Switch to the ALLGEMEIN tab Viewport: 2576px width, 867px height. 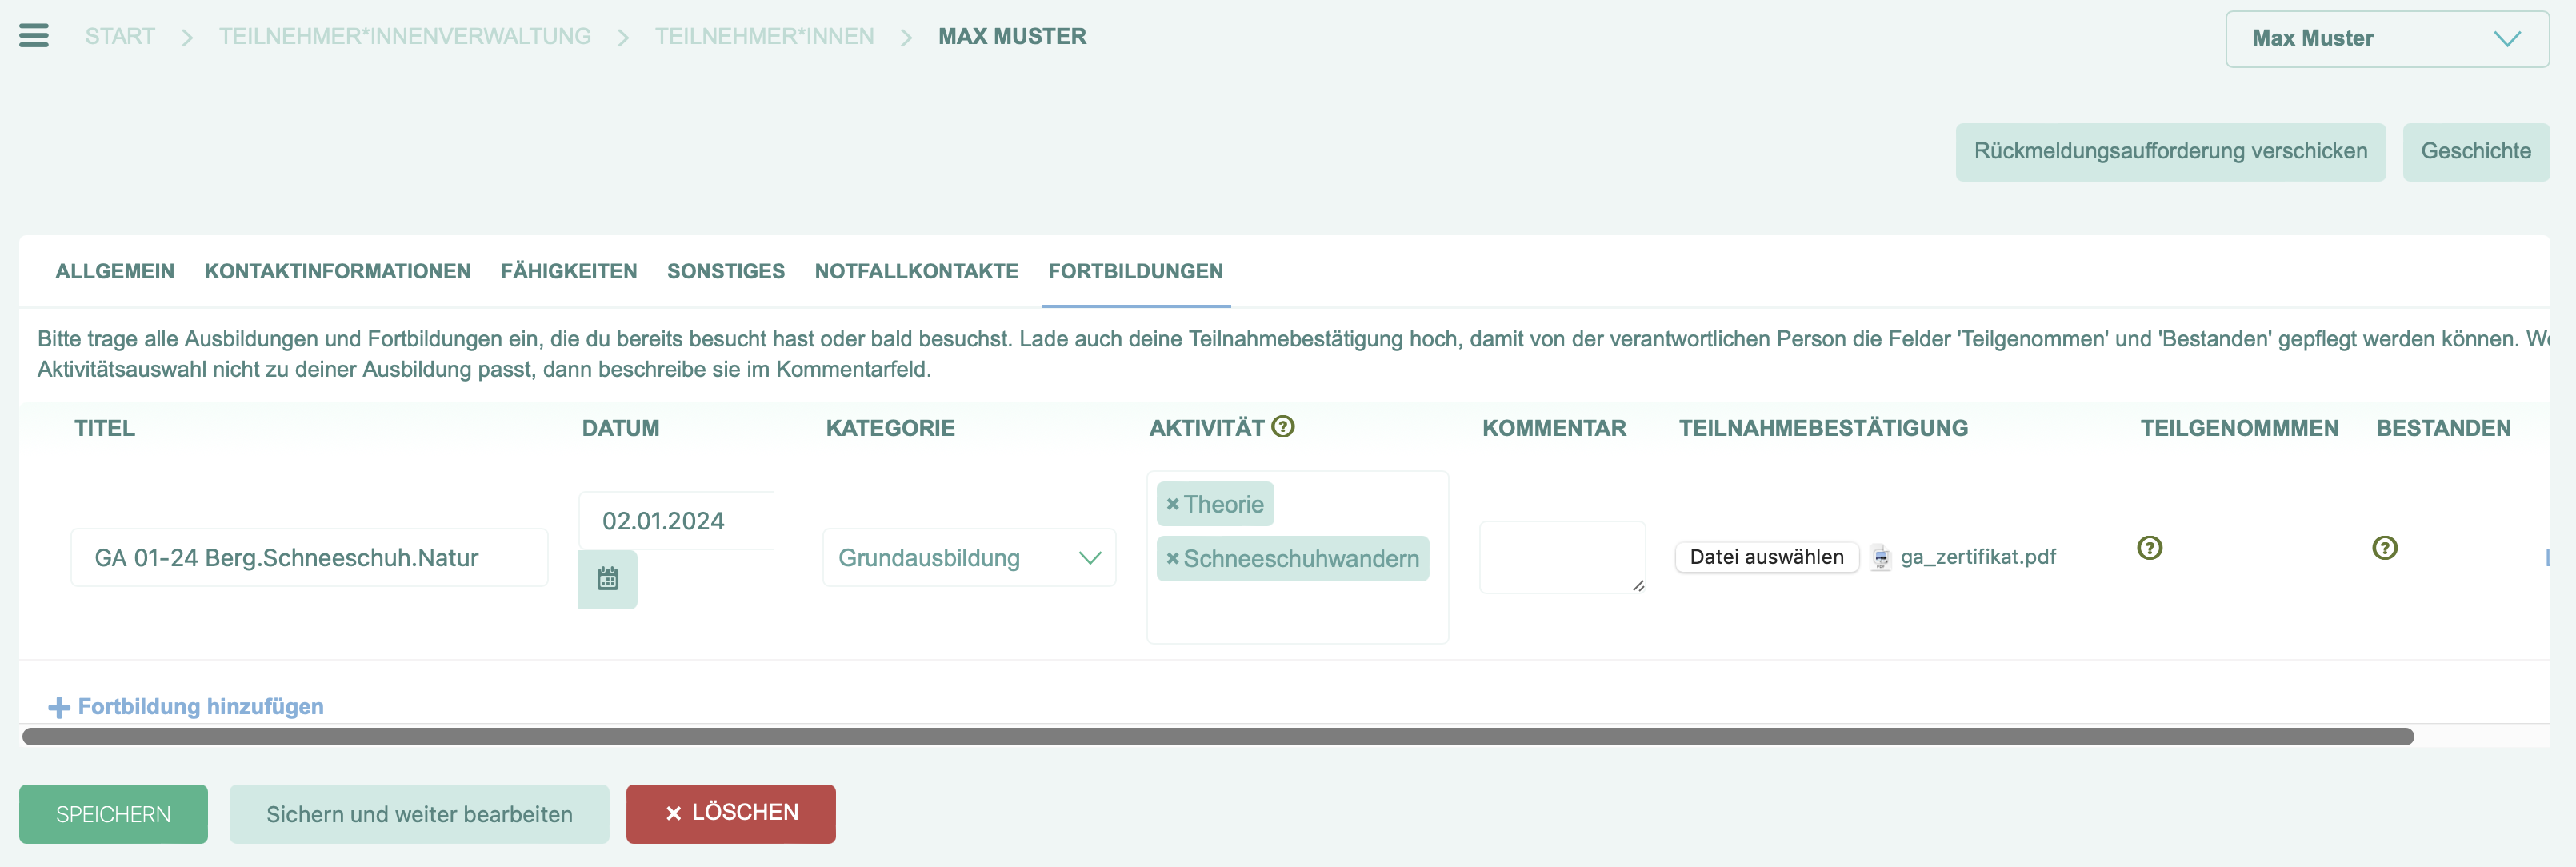114,271
